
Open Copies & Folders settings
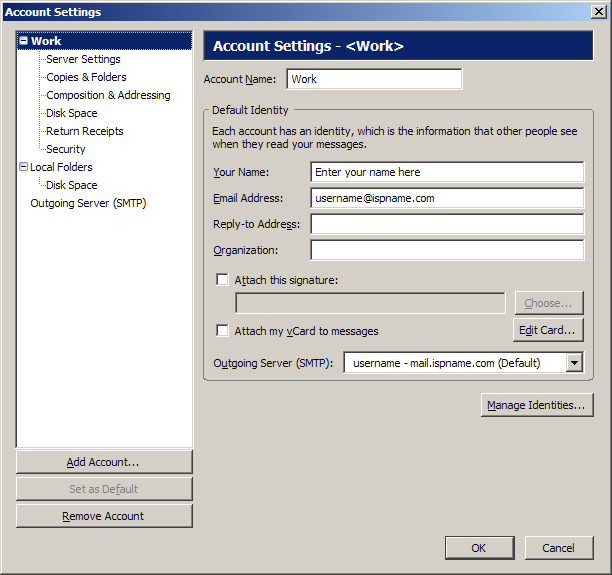[x=86, y=77]
